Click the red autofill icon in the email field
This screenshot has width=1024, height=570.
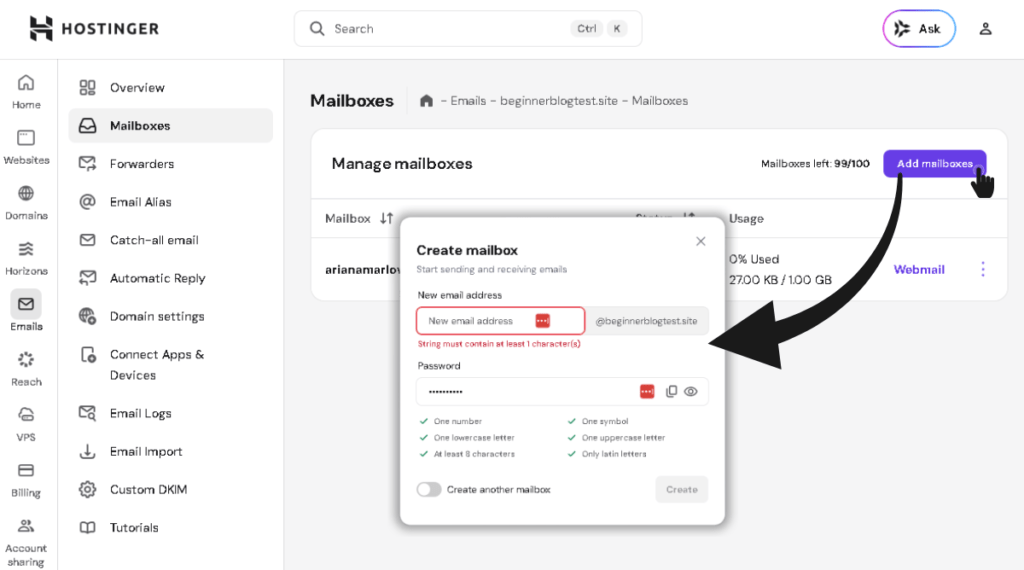(543, 321)
